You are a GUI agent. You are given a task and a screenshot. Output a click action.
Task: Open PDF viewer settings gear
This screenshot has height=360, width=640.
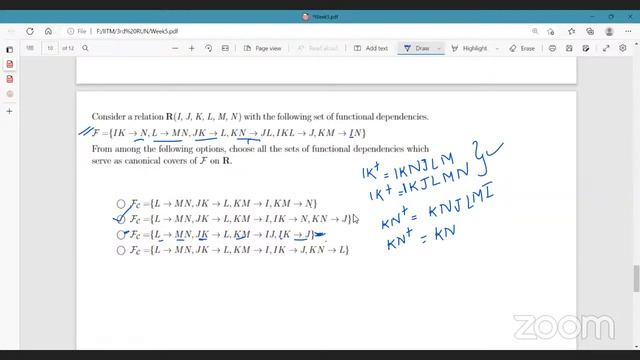click(622, 48)
